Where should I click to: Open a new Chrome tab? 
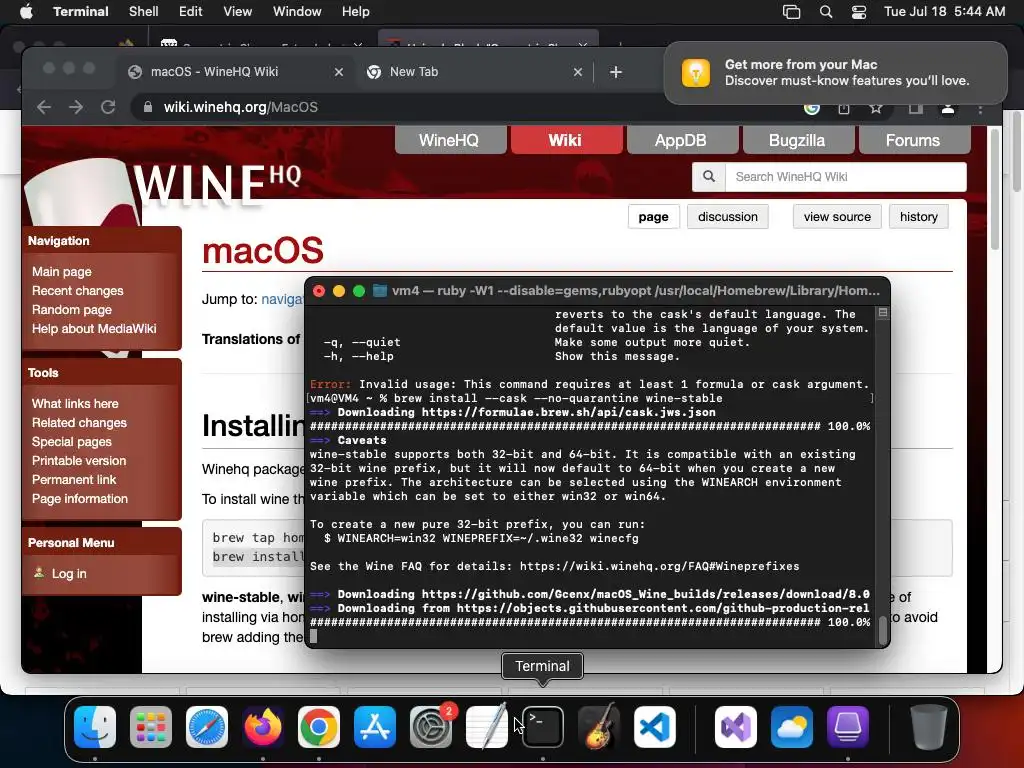(616, 72)
